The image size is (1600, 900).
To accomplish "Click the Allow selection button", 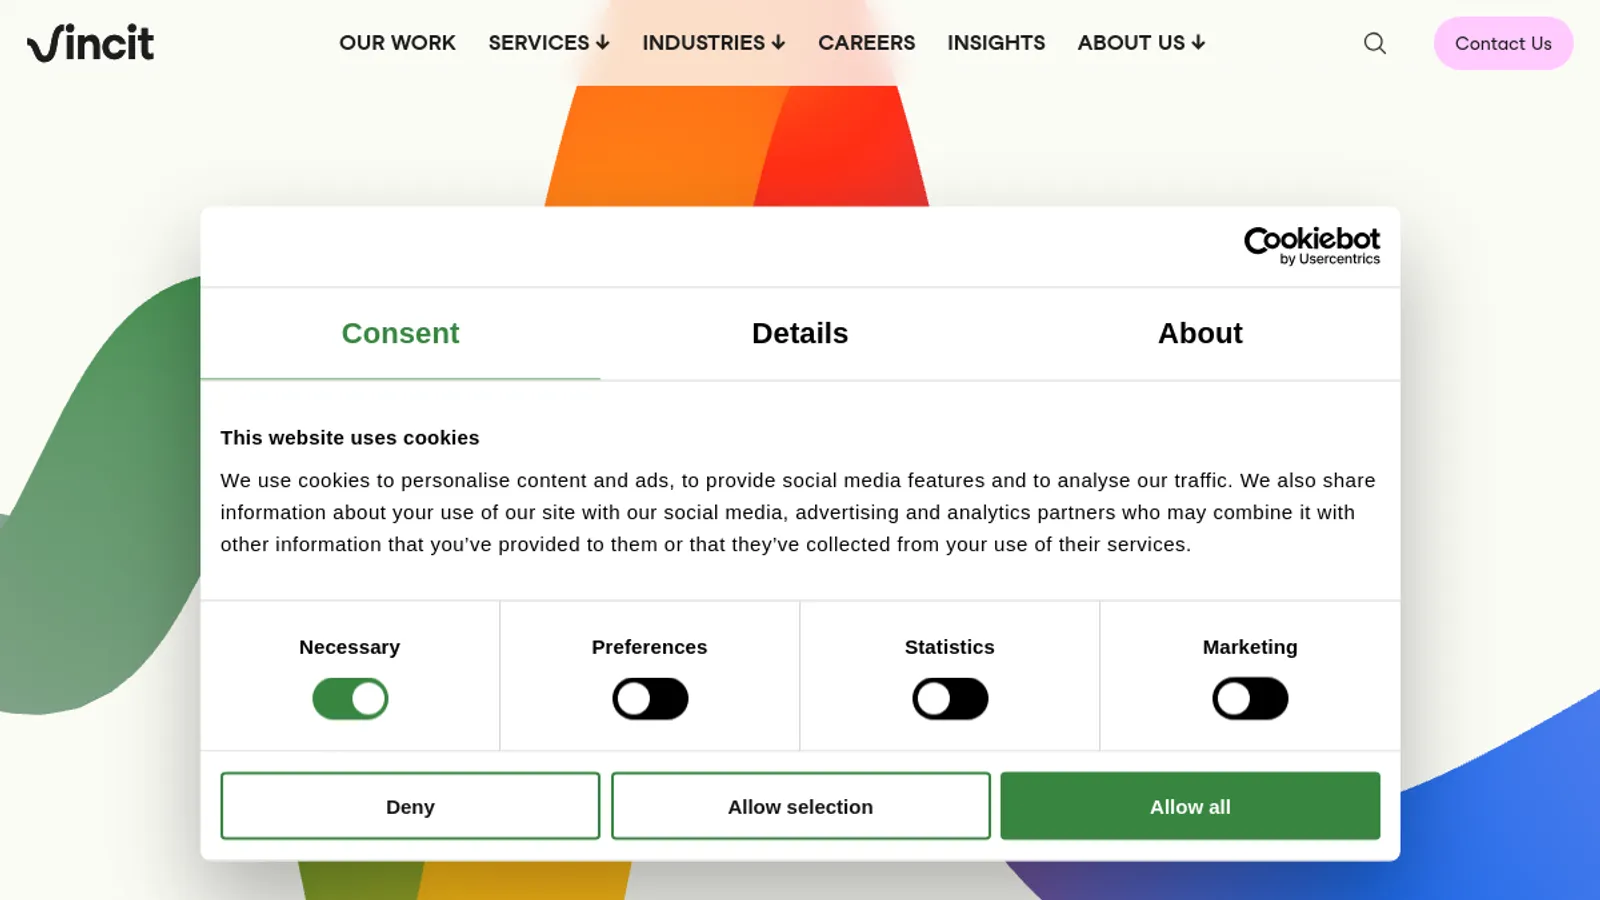I will pyautogui.click(x=801, y=806).
